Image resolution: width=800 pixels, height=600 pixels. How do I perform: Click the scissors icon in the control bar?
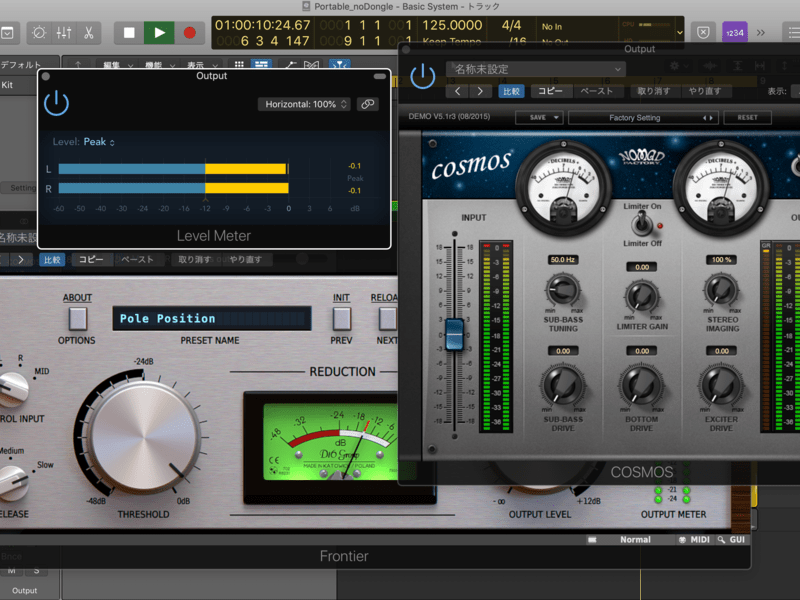(88, 32)
